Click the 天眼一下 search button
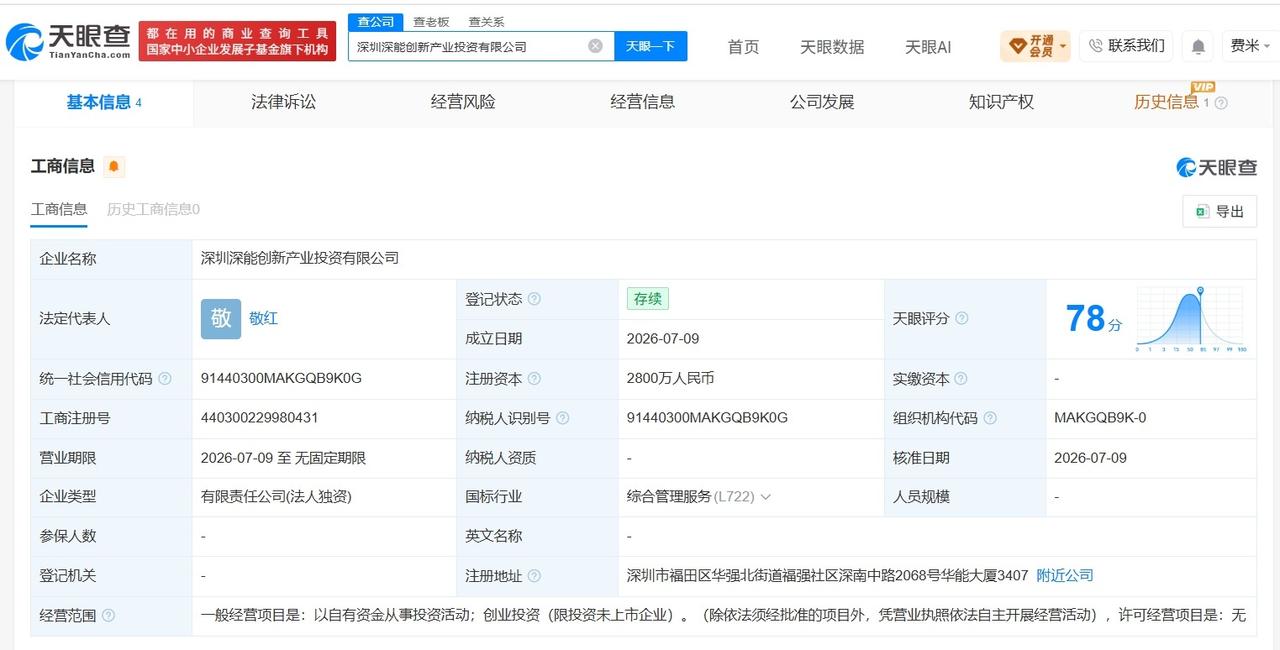Image resolution: width=1280 pixels, height=650 pixels. [651, 46]
